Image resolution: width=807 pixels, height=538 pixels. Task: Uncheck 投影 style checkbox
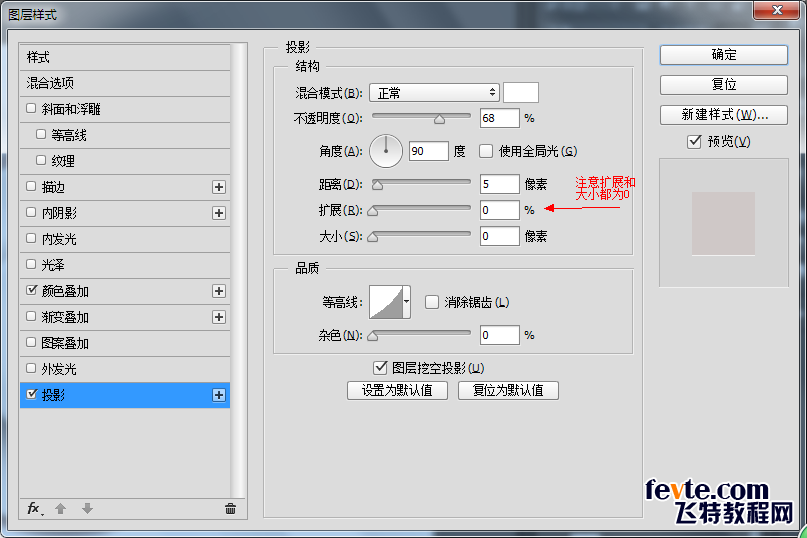(x=31, y=394)
